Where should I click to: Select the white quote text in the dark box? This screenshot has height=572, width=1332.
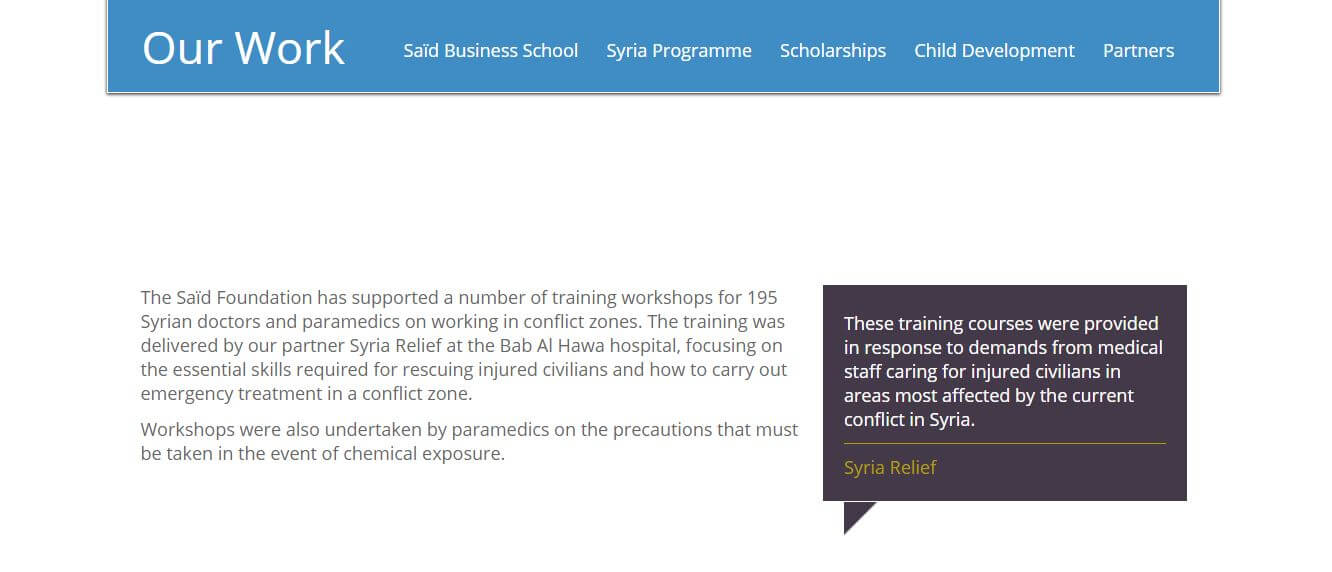[1003, 371]
